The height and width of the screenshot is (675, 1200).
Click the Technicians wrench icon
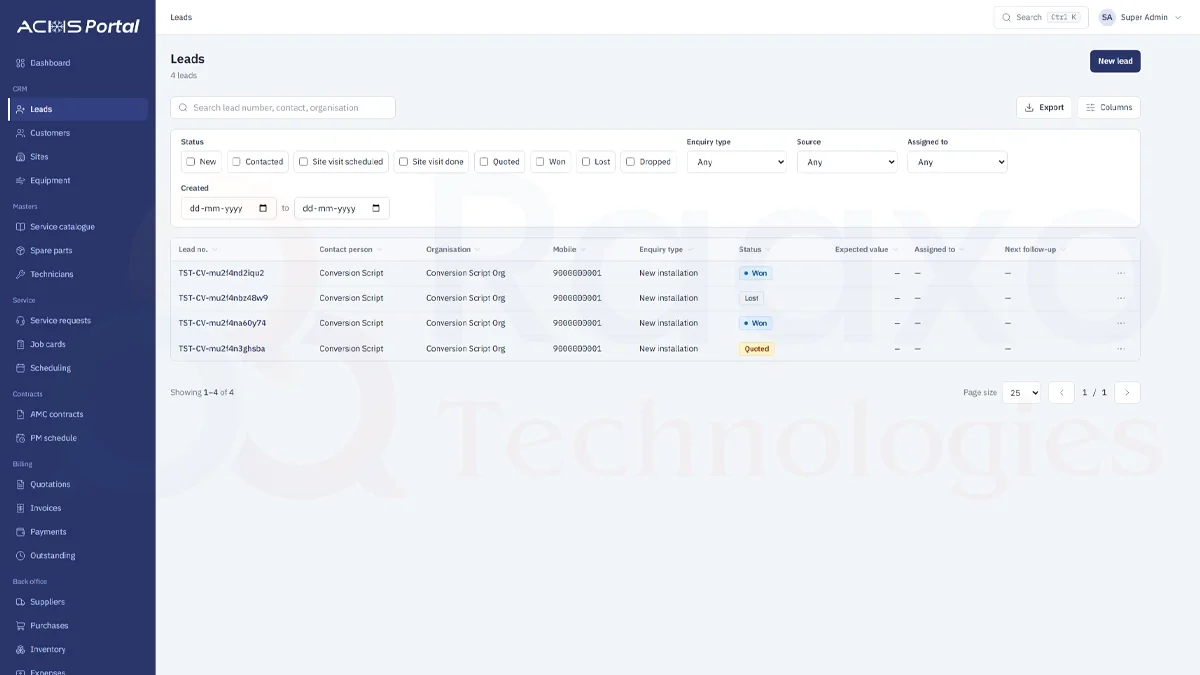coord(20,274)
